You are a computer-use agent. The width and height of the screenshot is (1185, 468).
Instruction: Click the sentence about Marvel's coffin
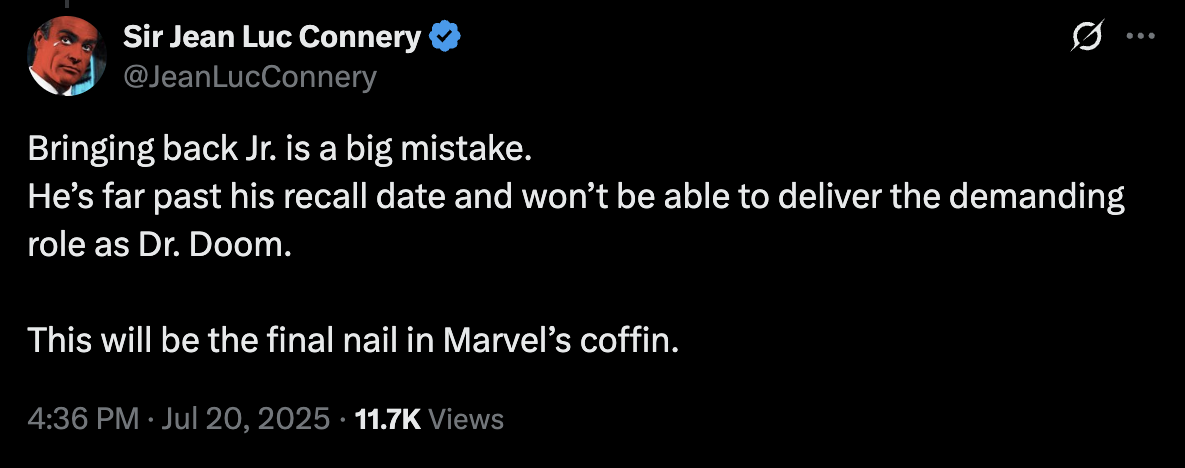point(353,340)
